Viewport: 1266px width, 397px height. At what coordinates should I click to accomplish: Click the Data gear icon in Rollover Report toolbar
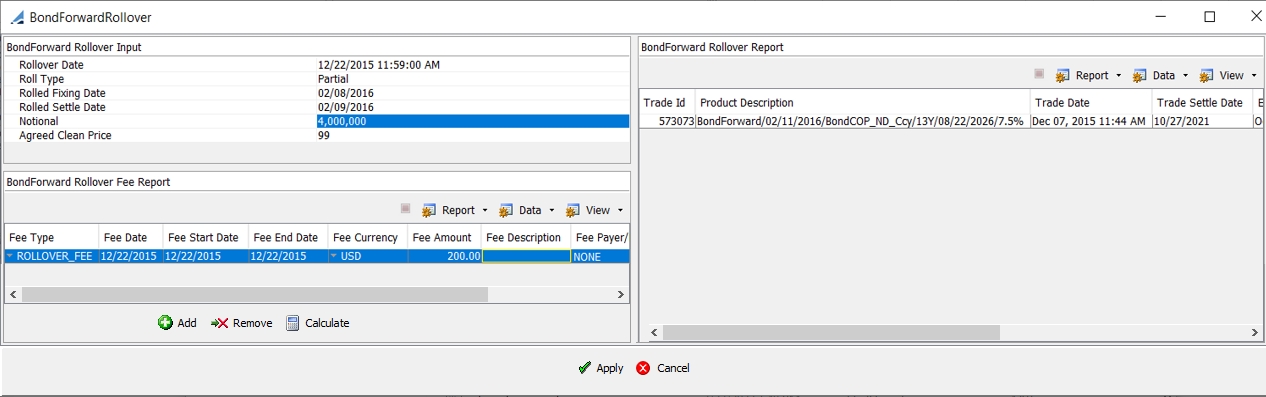(1140, 75)
